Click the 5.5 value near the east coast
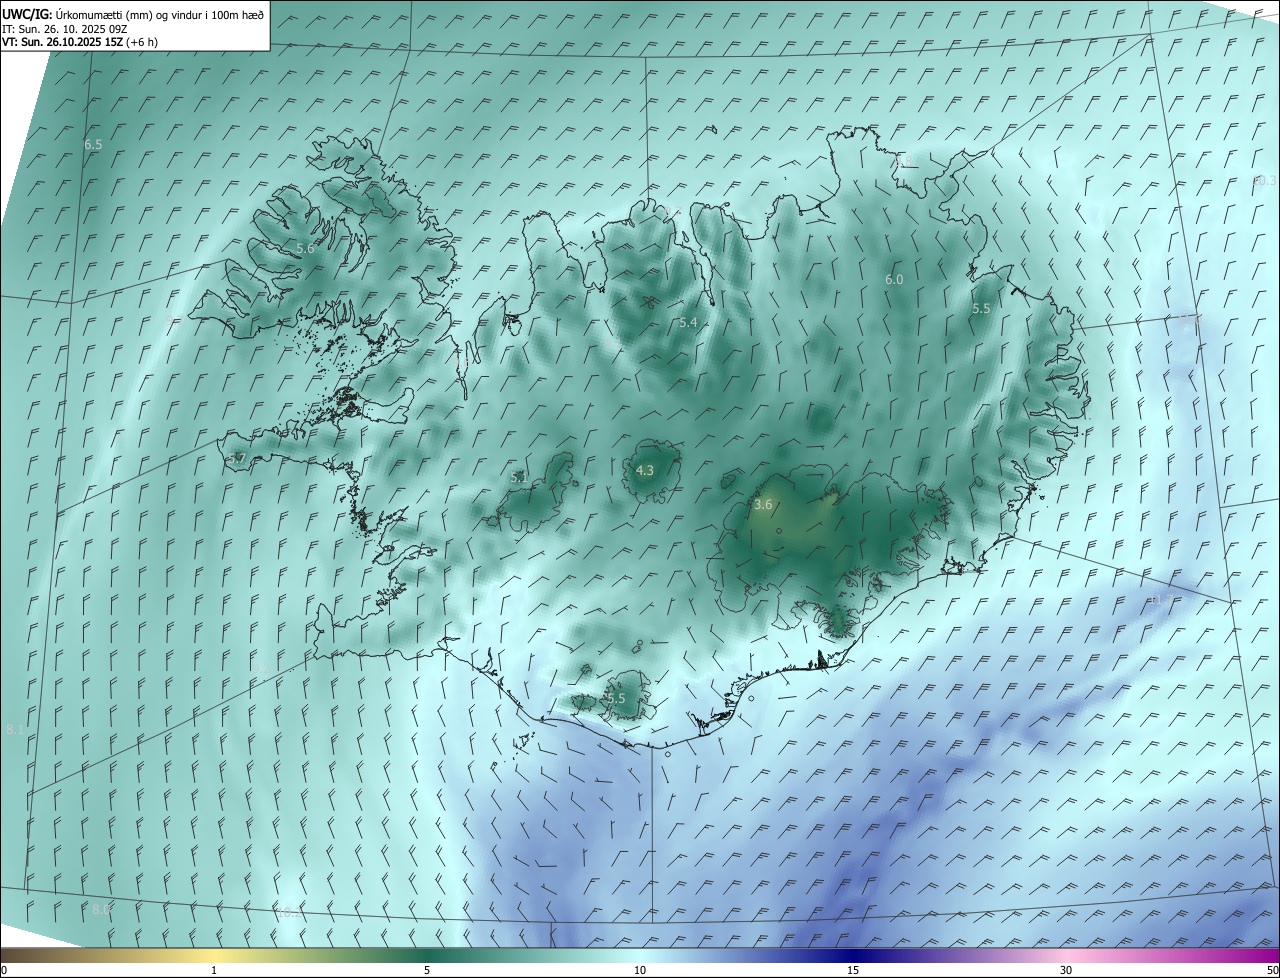This screenshot has width=1280, height=978. pyautogui.click(x=981, y=309)
